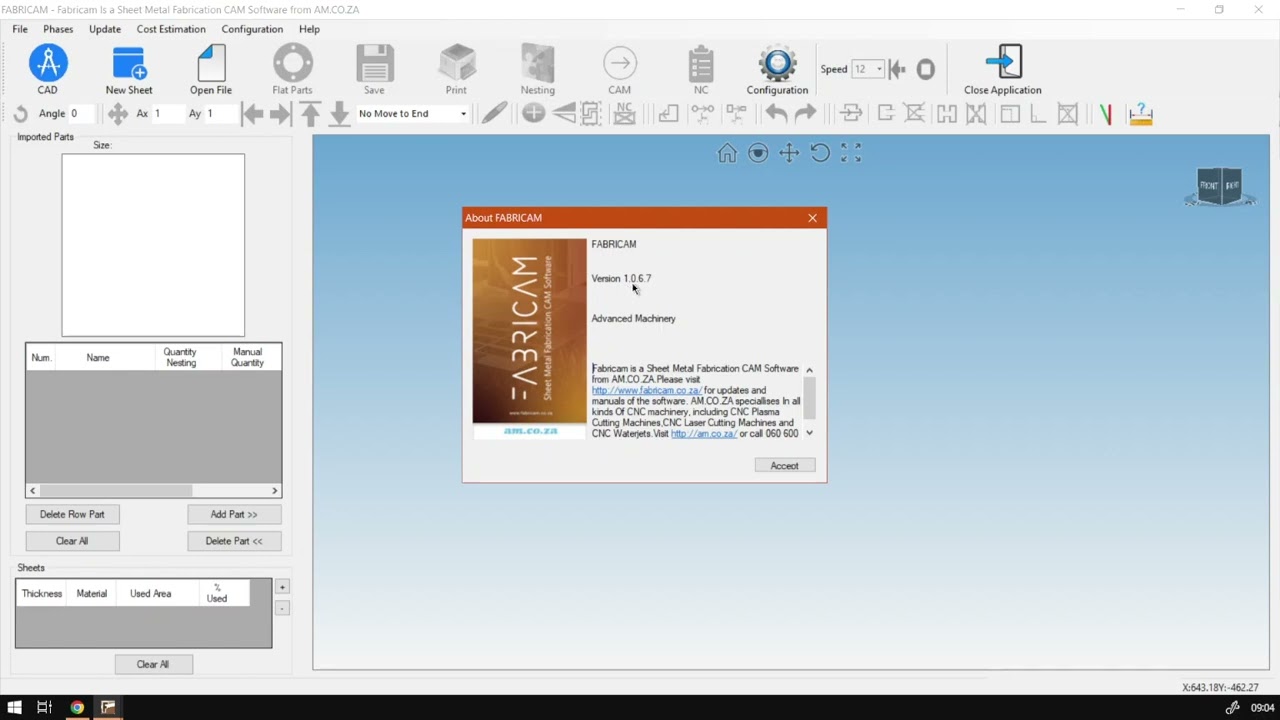Click the move-left arrow toolbar icon
Viewport: 1280px width, 720px height.
(252, 114)
